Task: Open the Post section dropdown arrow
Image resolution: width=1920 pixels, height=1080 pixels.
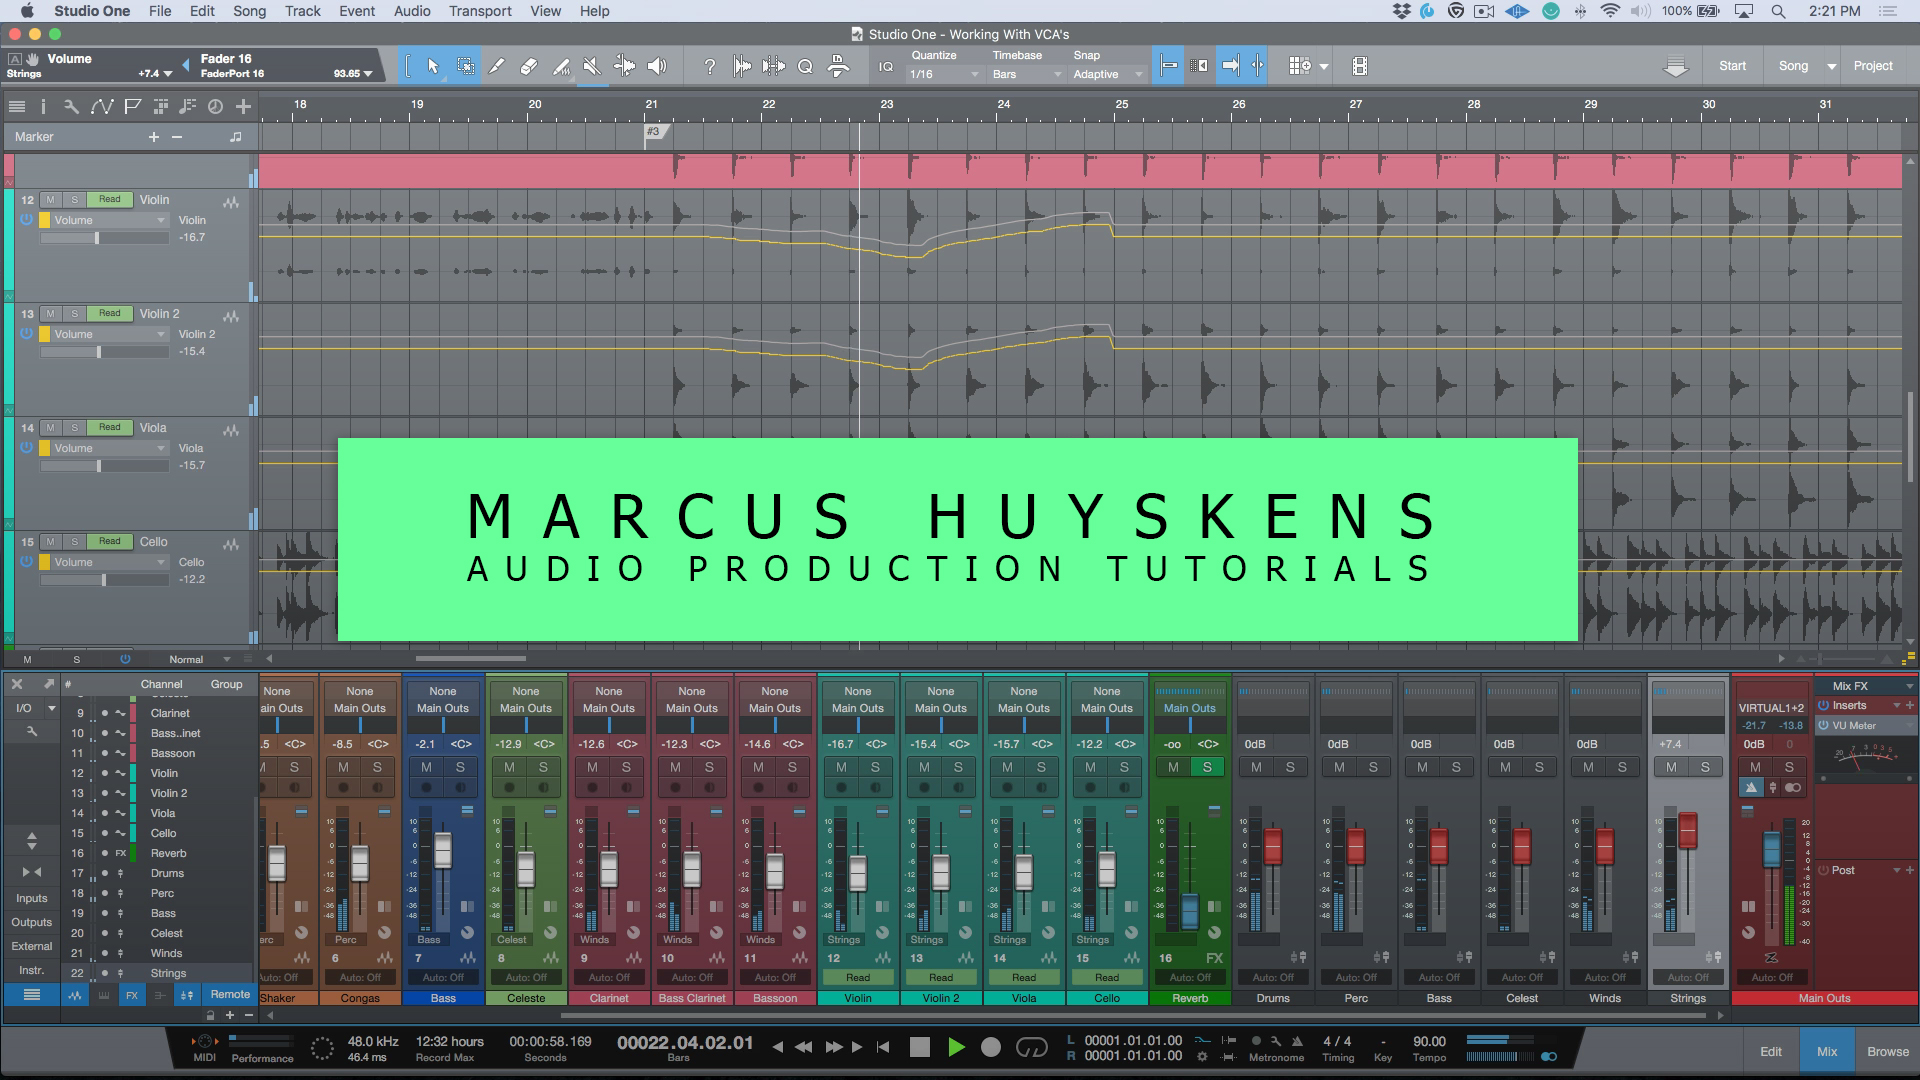Action: [1896, 871]
